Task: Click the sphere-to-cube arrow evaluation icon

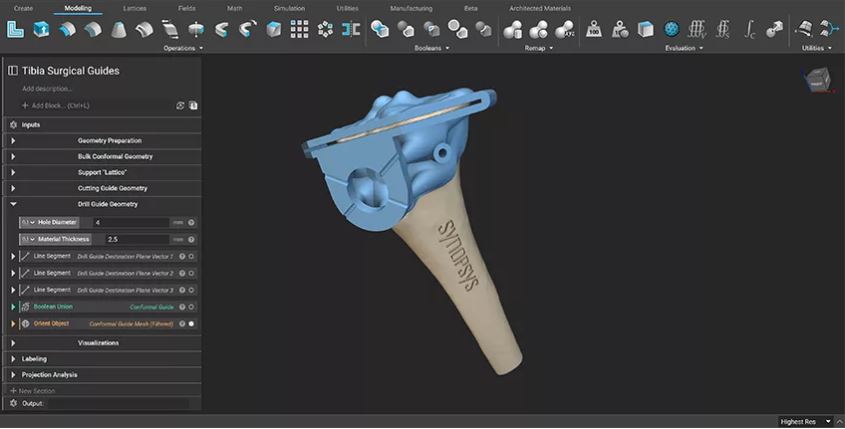Action: [x=775, y=29]
